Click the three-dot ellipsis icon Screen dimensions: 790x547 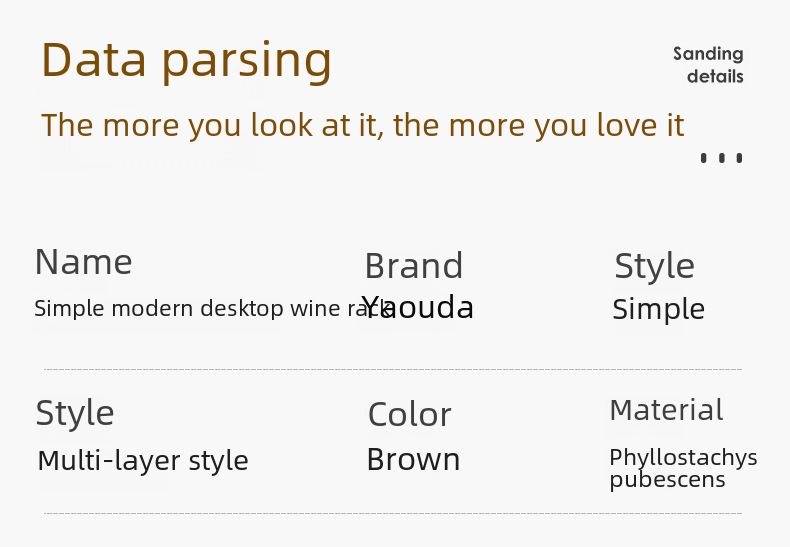click(x=721, y=158)
